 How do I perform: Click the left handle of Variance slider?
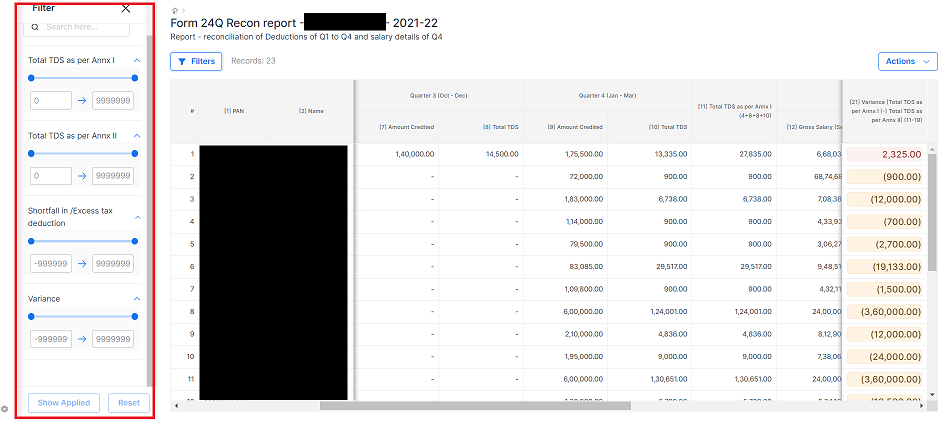(31, 316)
